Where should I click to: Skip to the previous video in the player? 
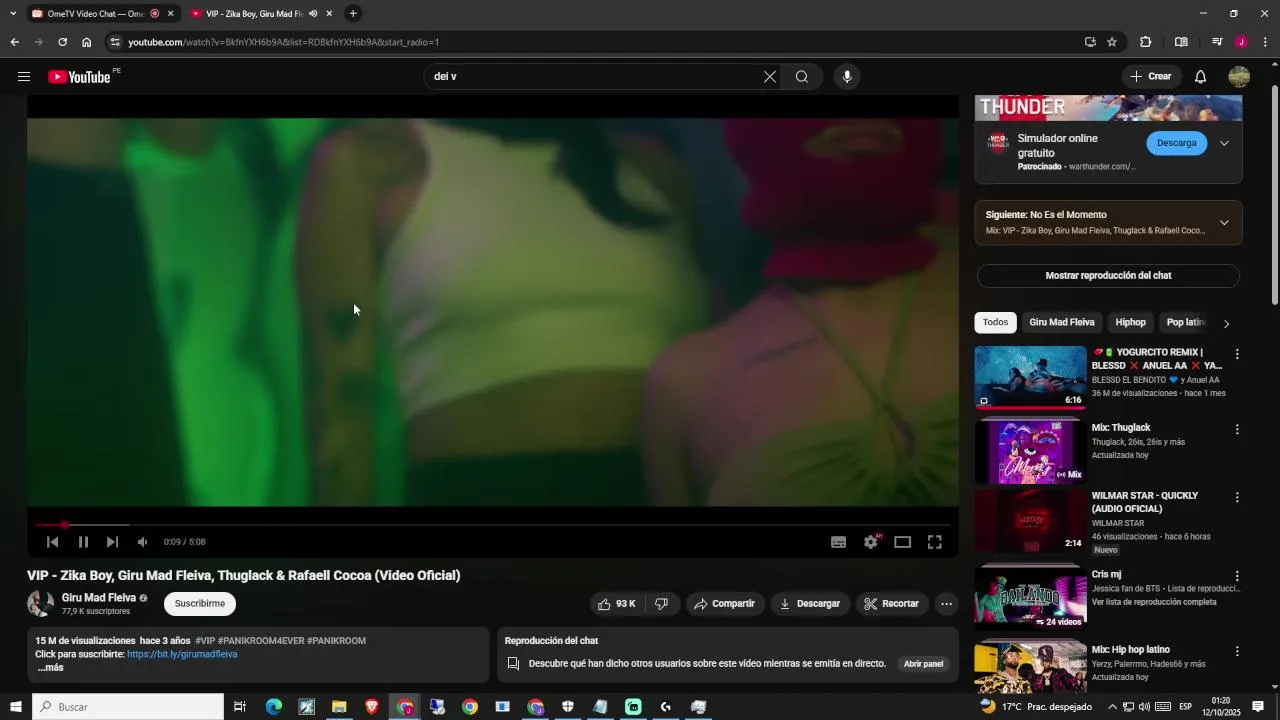(53, 542)
